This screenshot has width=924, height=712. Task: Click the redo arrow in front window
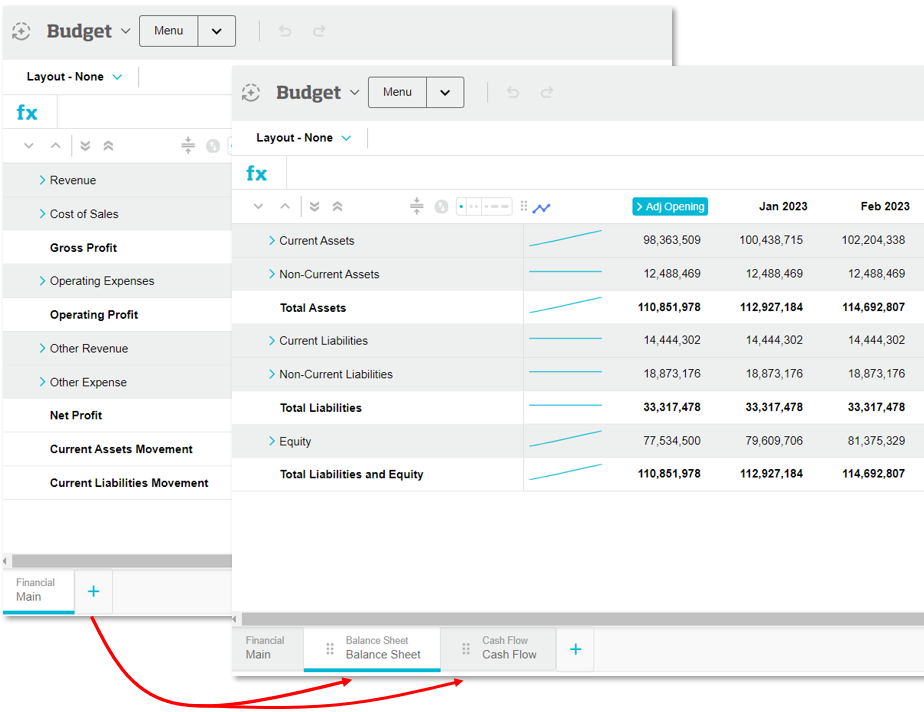[547, 92]
